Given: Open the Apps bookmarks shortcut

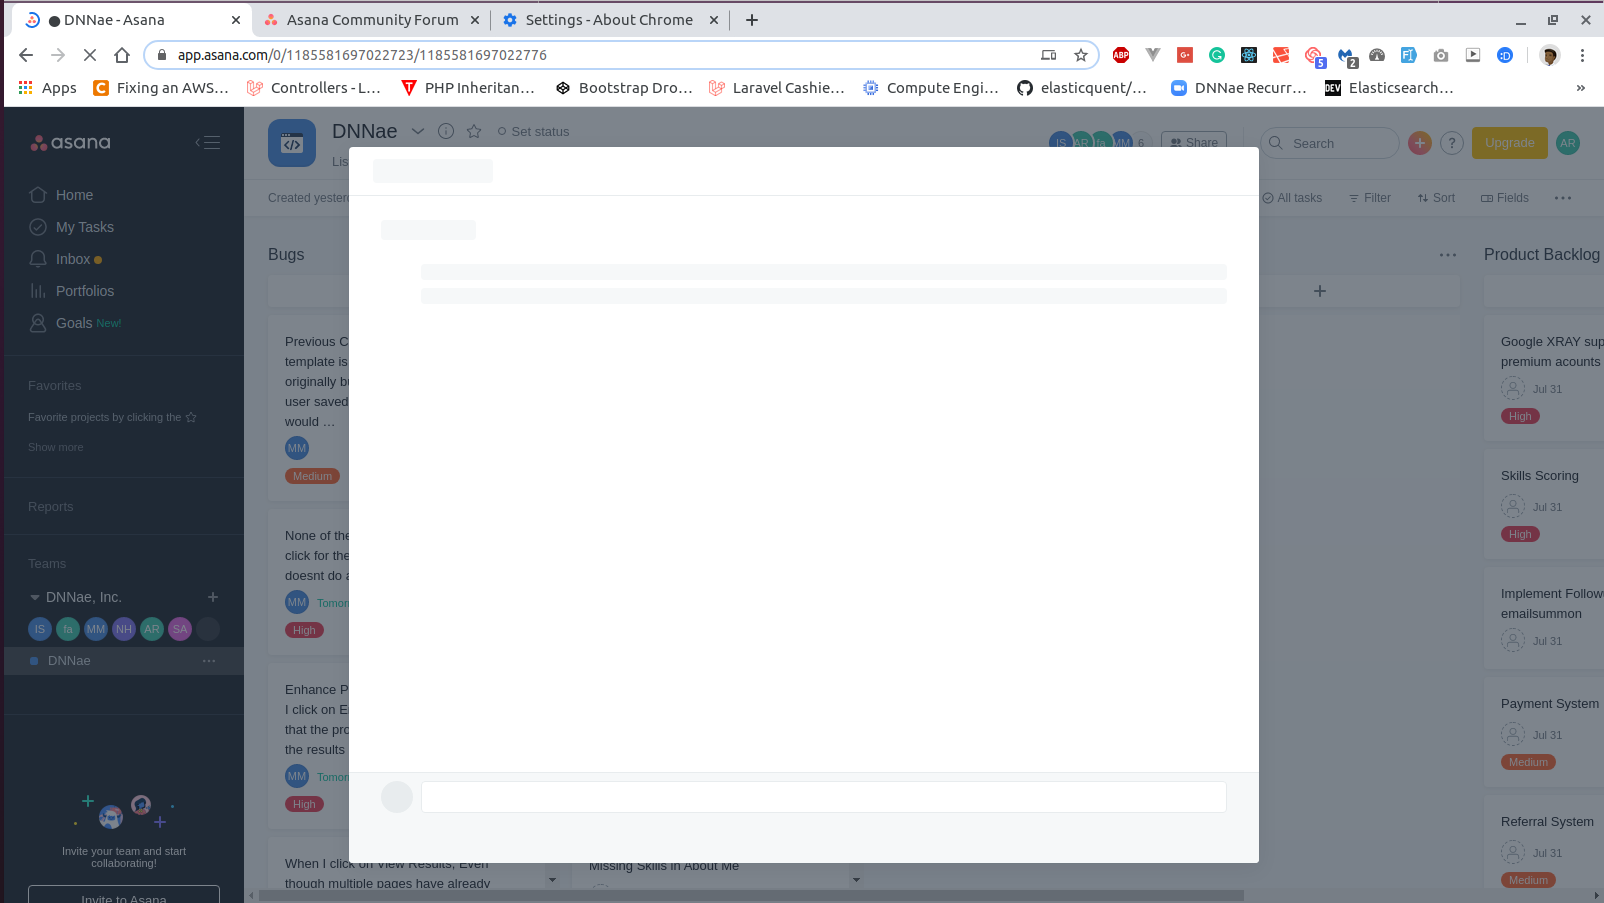Looking at the screenshot, I should coord(48,88).
